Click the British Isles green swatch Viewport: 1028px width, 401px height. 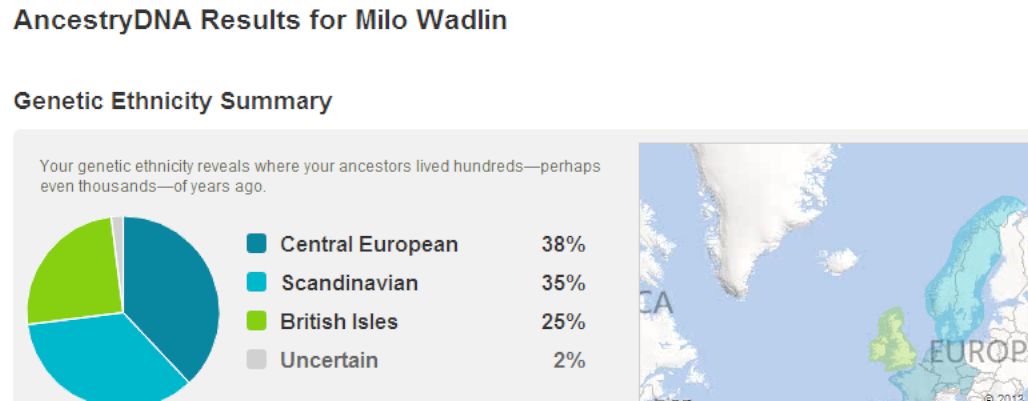coord(256,321)
